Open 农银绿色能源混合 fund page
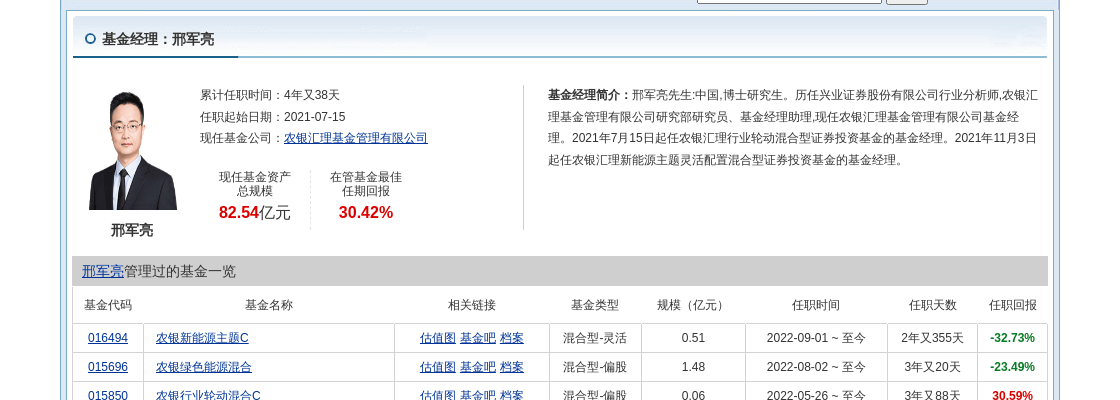The width and height of the screenshot is (1120, 400). click(204, 367)
